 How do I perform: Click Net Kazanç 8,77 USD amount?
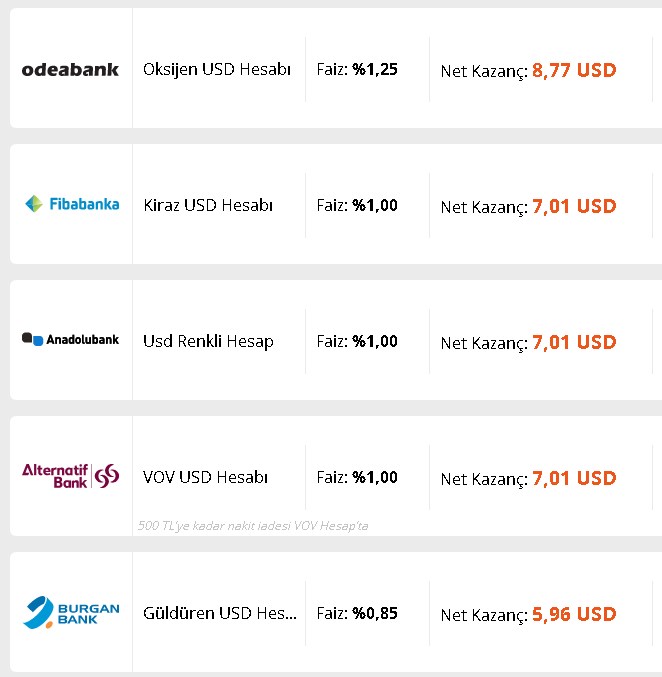[574, 70]
